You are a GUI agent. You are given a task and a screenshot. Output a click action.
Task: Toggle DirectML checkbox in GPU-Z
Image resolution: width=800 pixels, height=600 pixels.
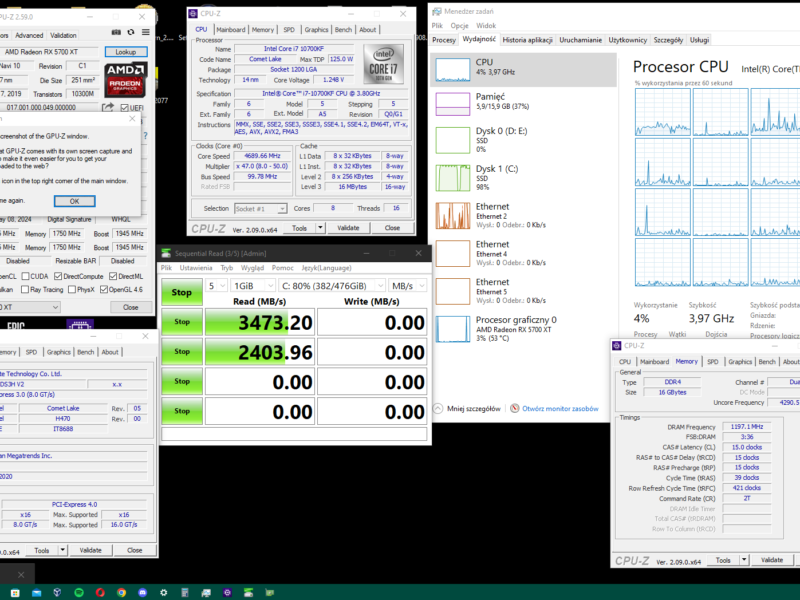tap(113, 276)
